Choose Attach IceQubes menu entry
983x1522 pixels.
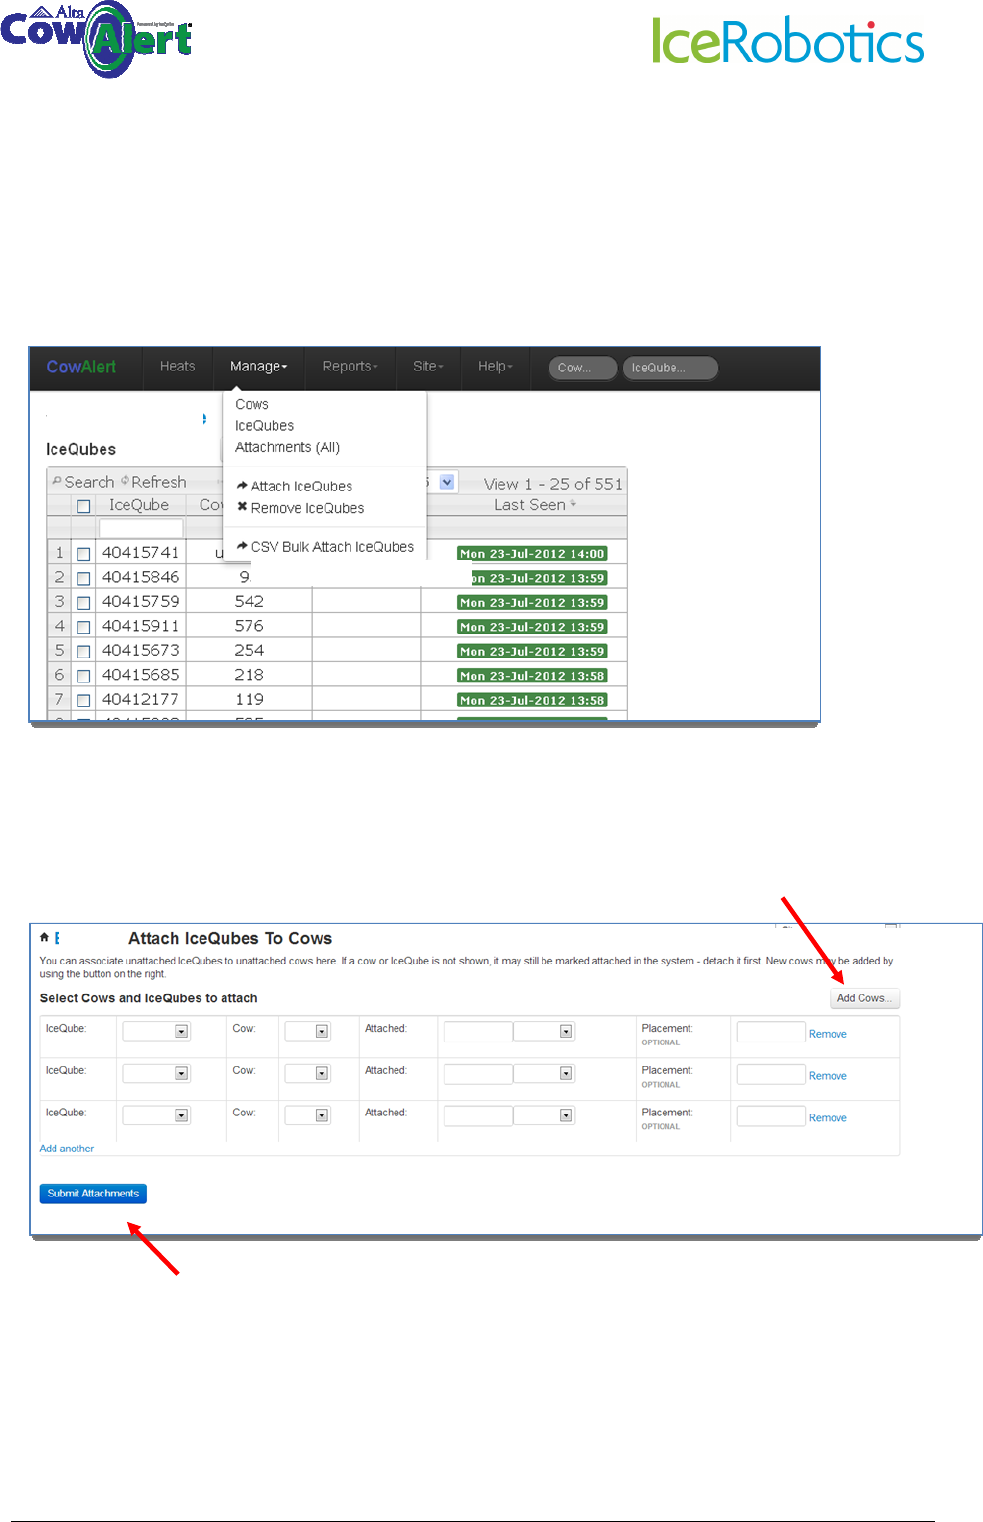pos(301,486)
